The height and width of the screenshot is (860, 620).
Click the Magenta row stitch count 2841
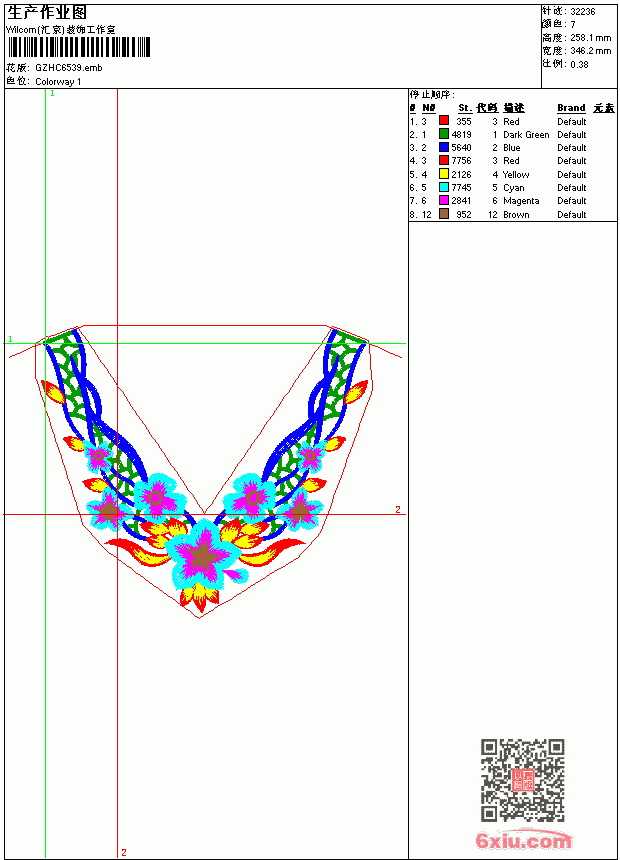point(461,201)
